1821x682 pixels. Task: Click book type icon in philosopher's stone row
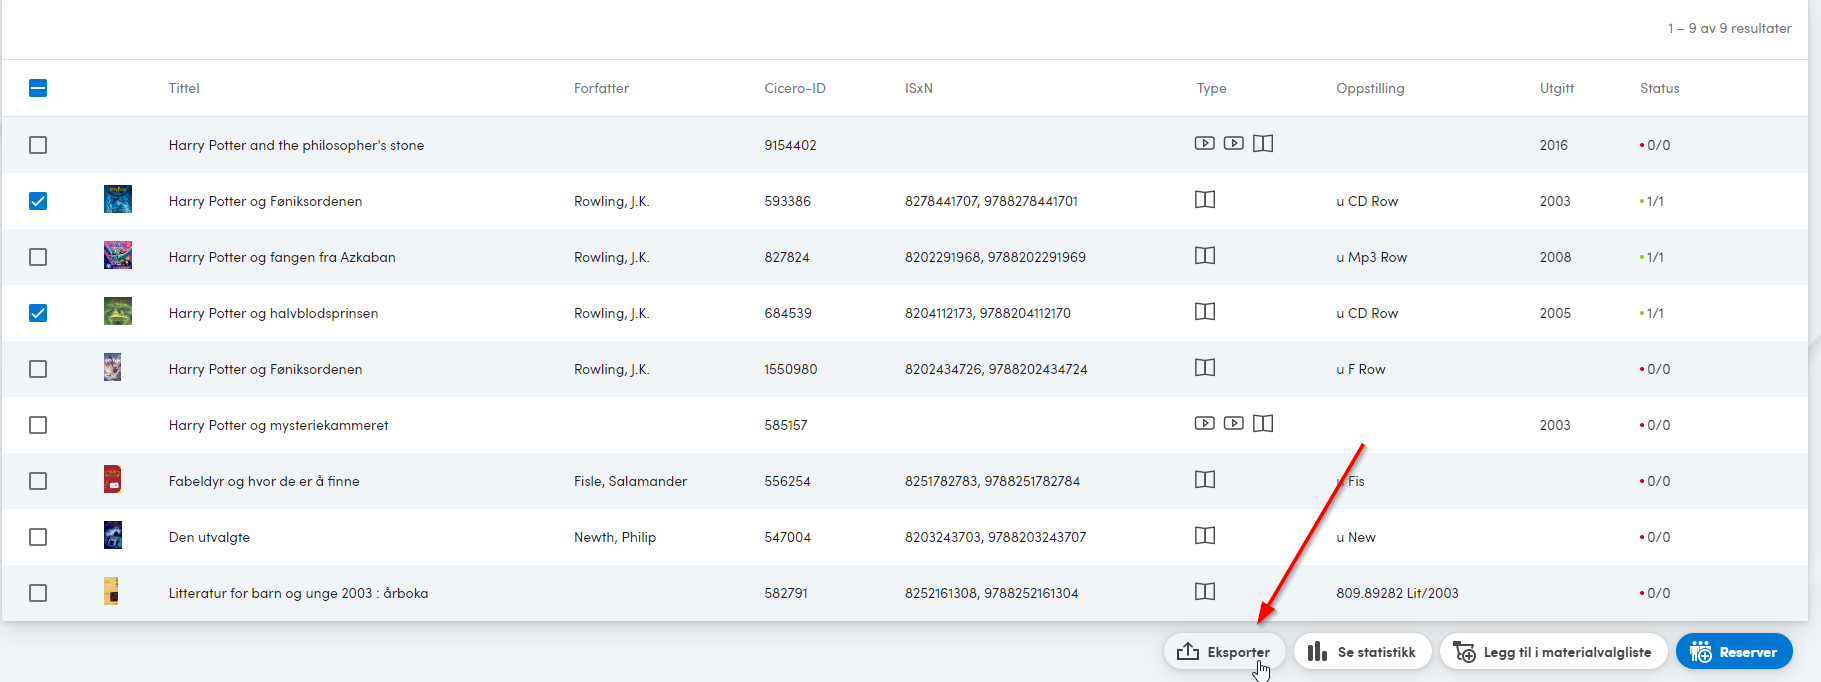(x=1263, y=143)
